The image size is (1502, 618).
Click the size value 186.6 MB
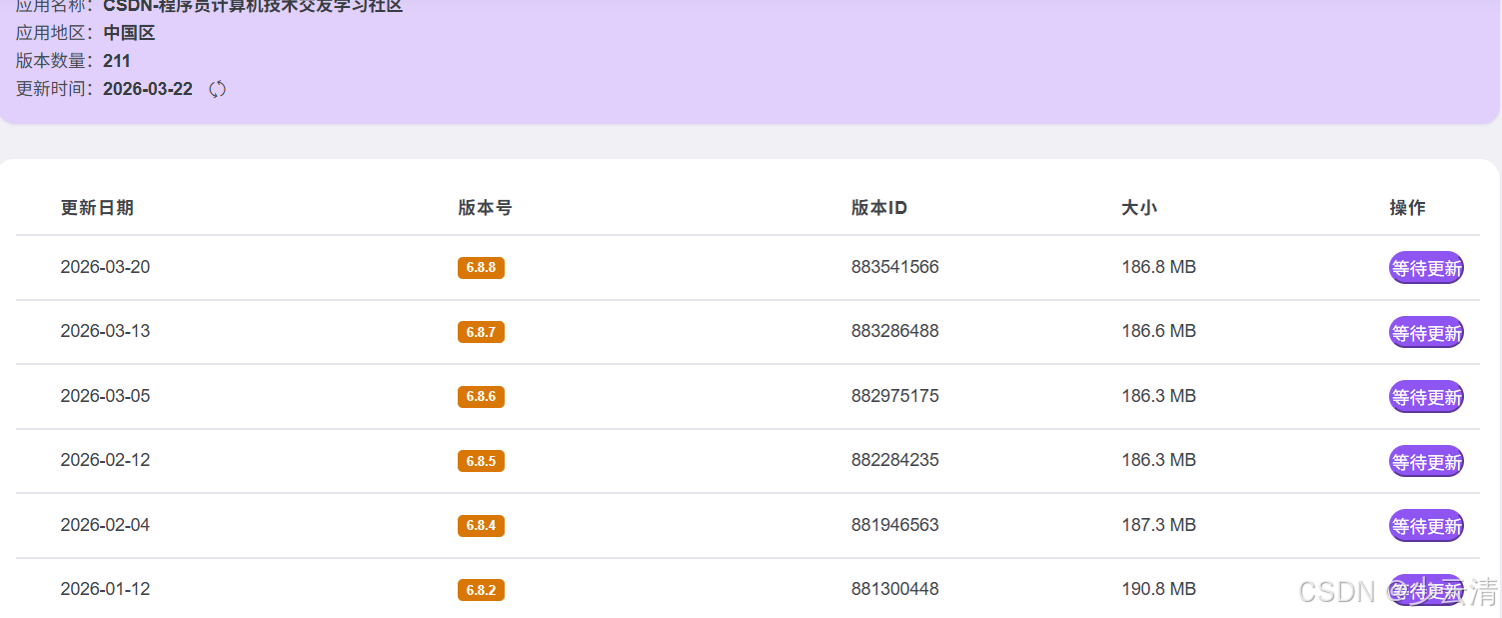click(1159, 331)
